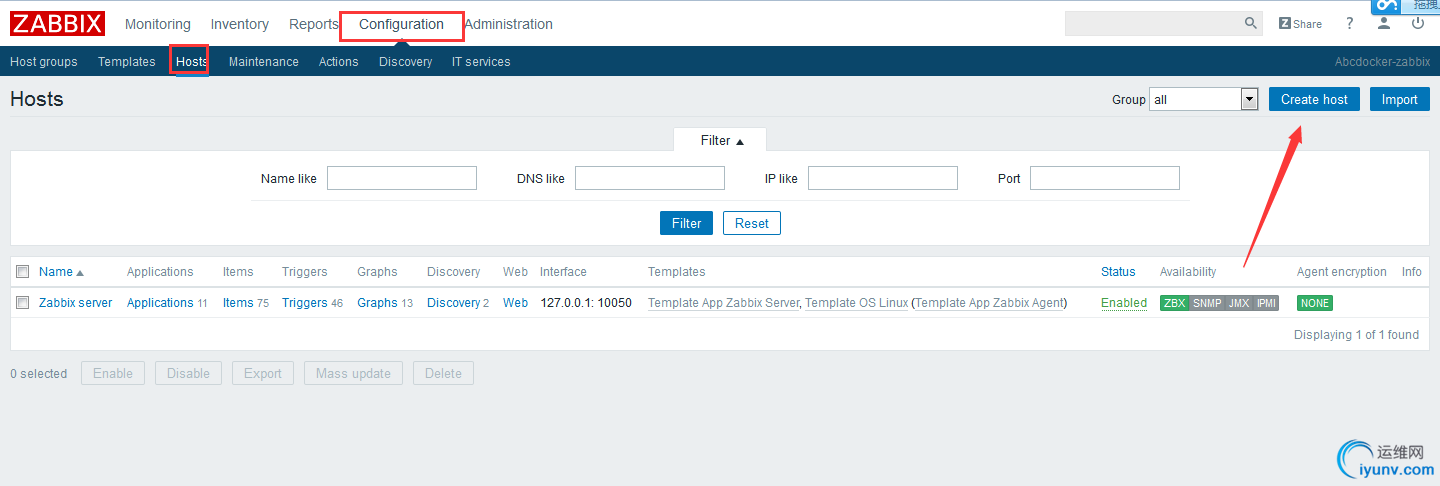Click the logout power icon

click(x=1418, y=24)
